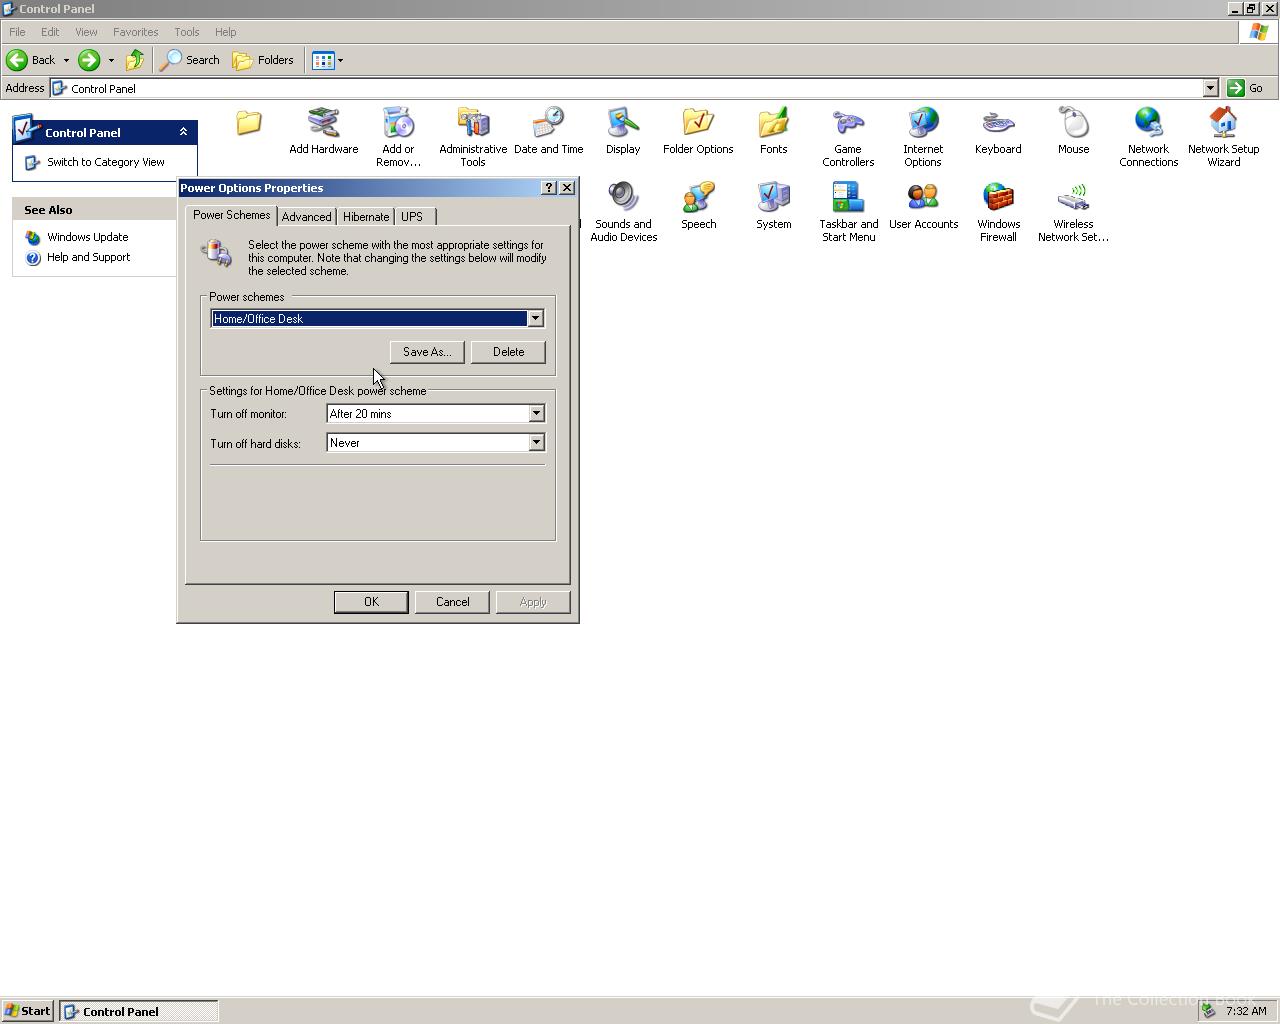1280x1024 pixels.
Task: Open Help and Support link
Action: tap(89, 257)
